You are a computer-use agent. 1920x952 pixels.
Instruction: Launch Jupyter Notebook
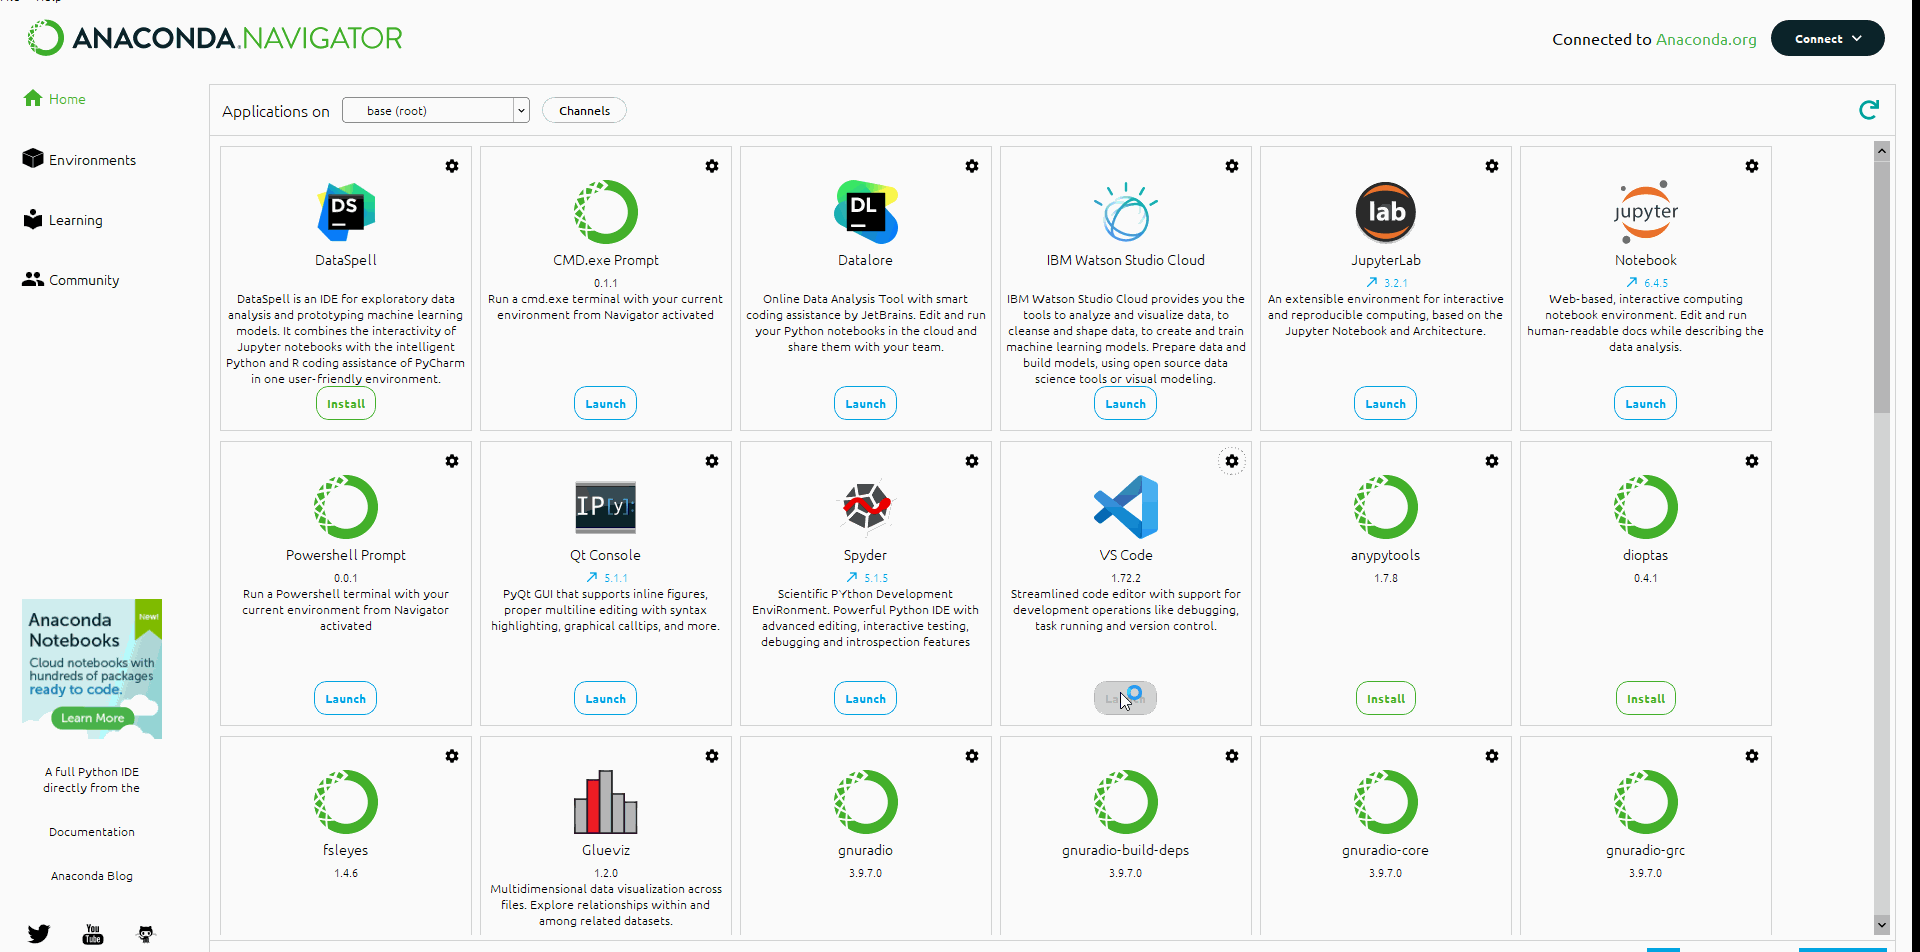[x=1646, y=403]
